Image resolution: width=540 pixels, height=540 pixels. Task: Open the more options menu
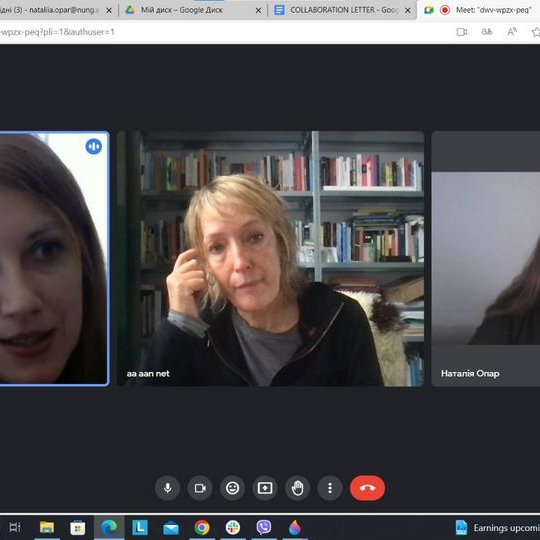pos(330,488)
